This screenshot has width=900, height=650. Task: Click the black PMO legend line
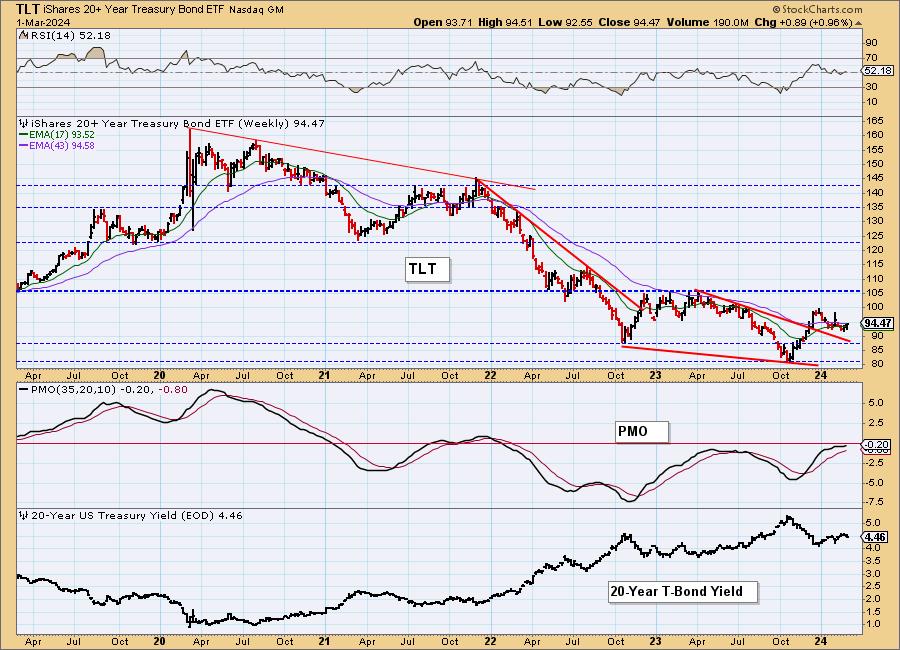click(x=24, y=389)
